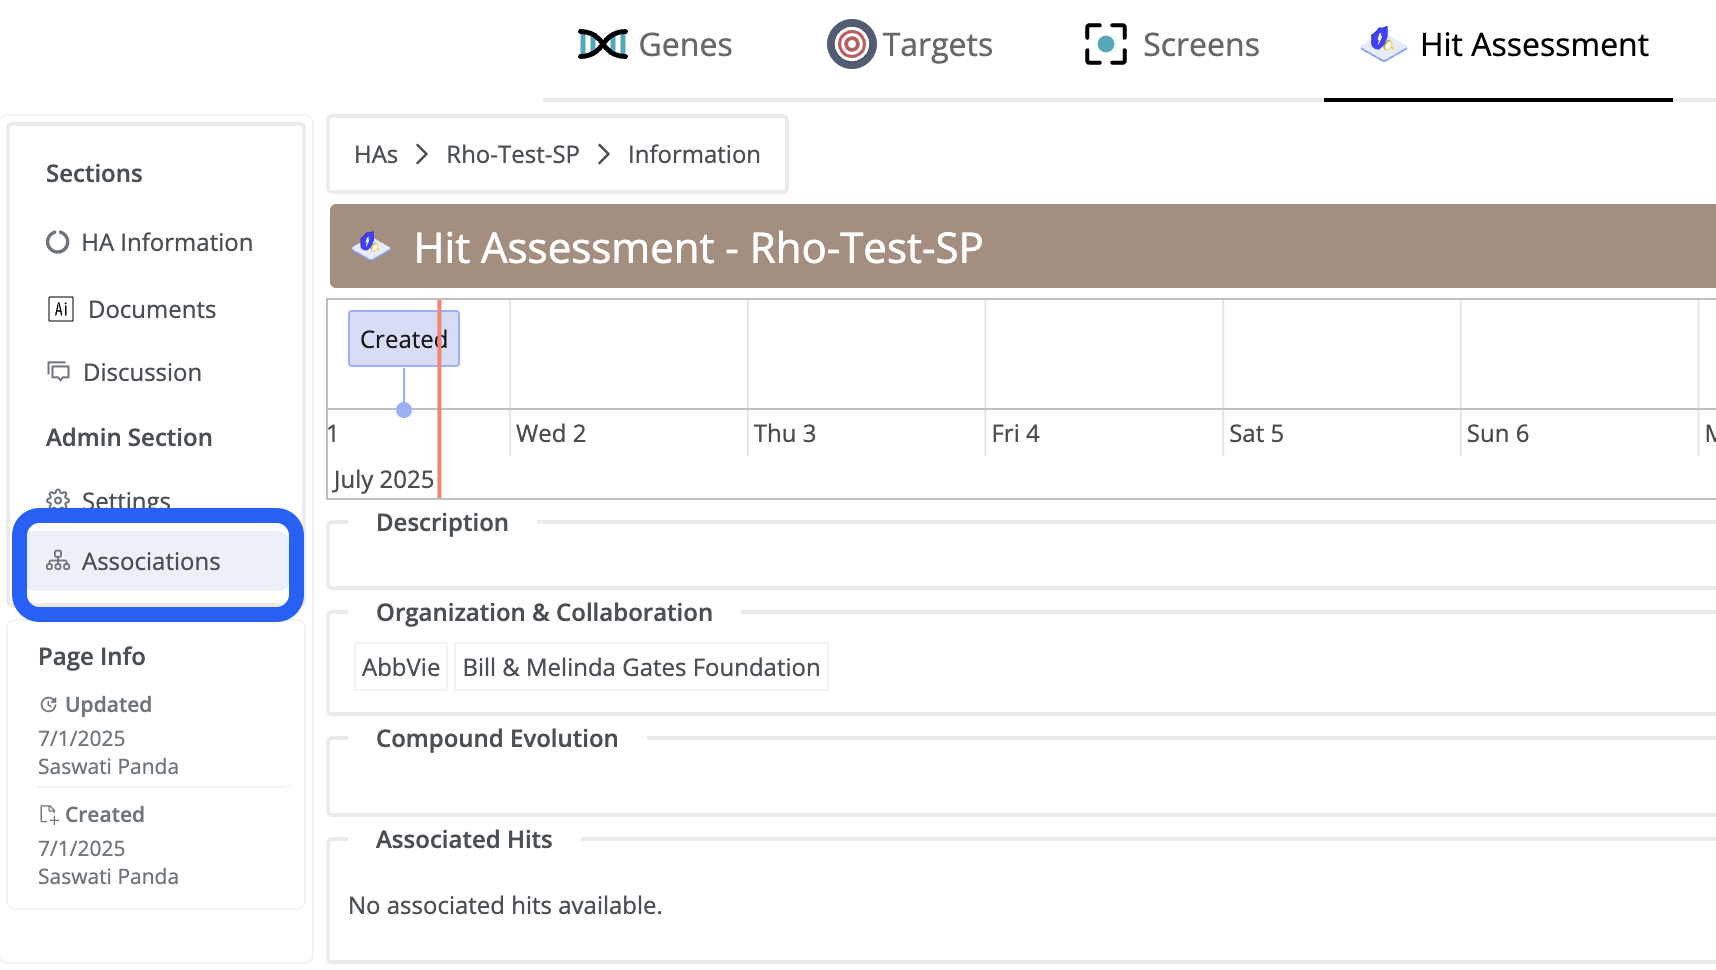Open the Targets tab
Image resolution: width=1716 pixels, height=970 pixels.
(910, 45)
